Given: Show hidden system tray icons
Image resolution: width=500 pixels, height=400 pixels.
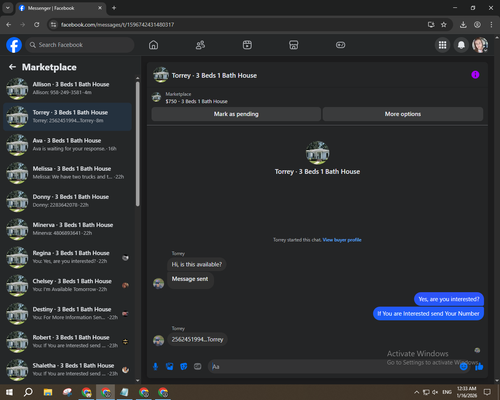Looking at the screenshot, I should click(416, 392).
